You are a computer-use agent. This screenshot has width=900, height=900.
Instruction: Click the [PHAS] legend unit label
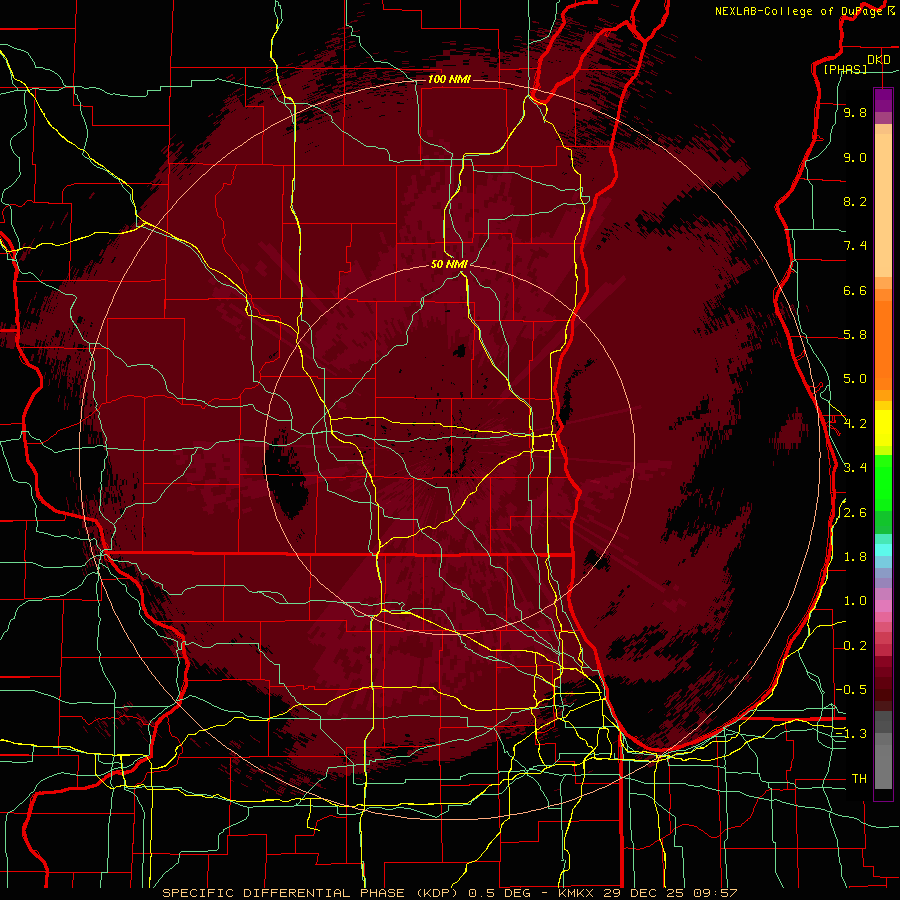click(845, 69)
